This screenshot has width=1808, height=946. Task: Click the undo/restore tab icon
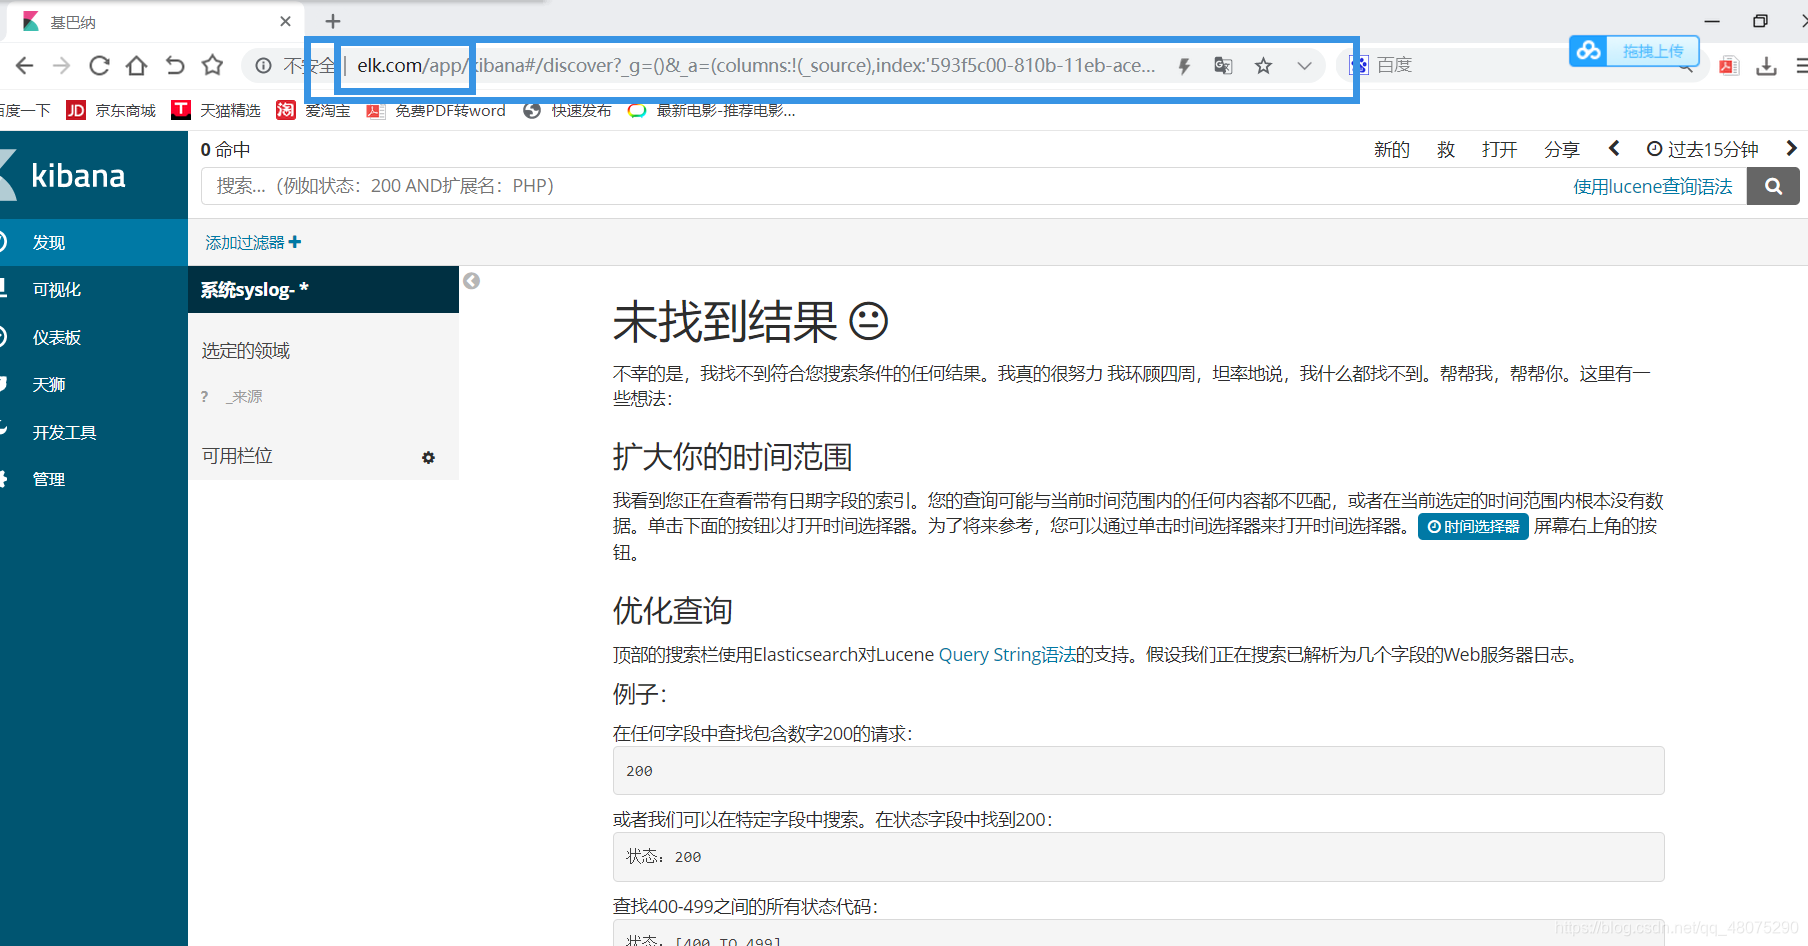(175, 66)
